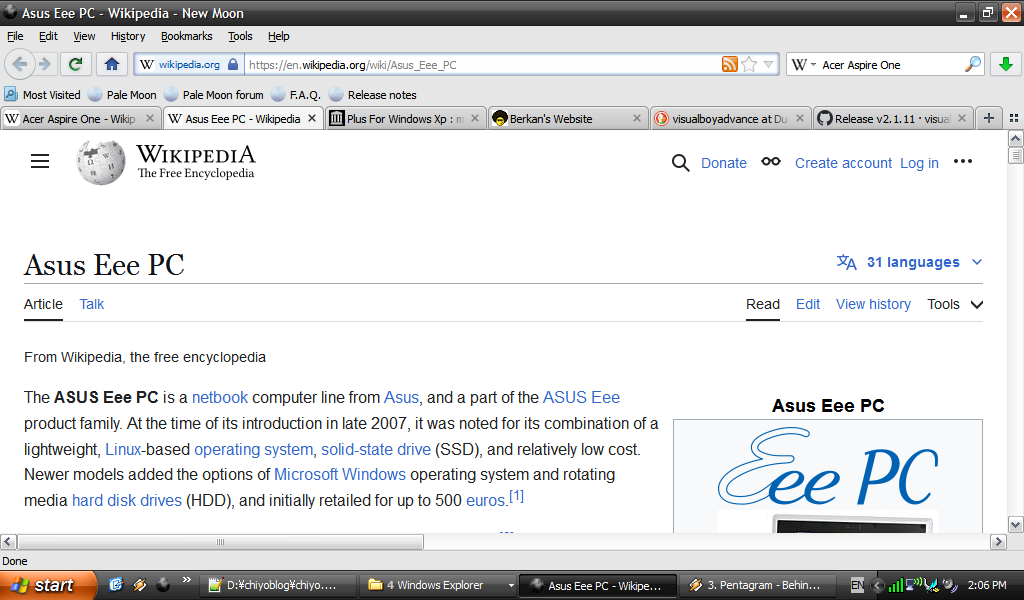The image size is (1024, 600).
Task: Open Pale Moon forum bookmark
Action: (x=214, y=95)
